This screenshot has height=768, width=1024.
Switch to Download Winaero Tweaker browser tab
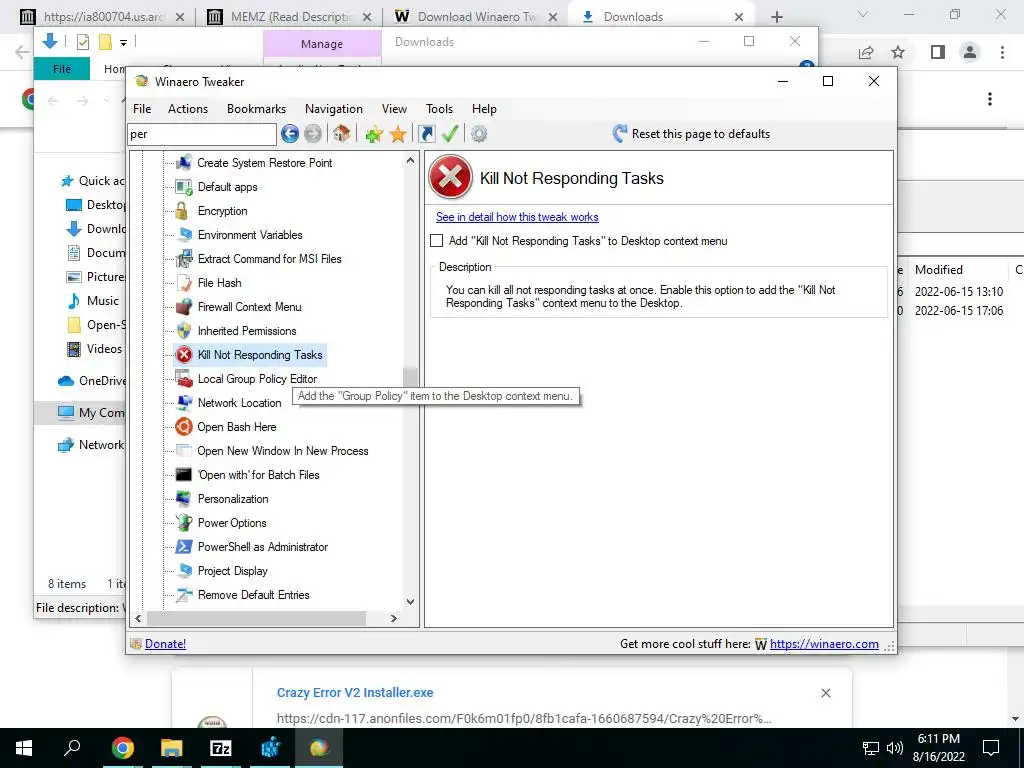click(477, 17)
